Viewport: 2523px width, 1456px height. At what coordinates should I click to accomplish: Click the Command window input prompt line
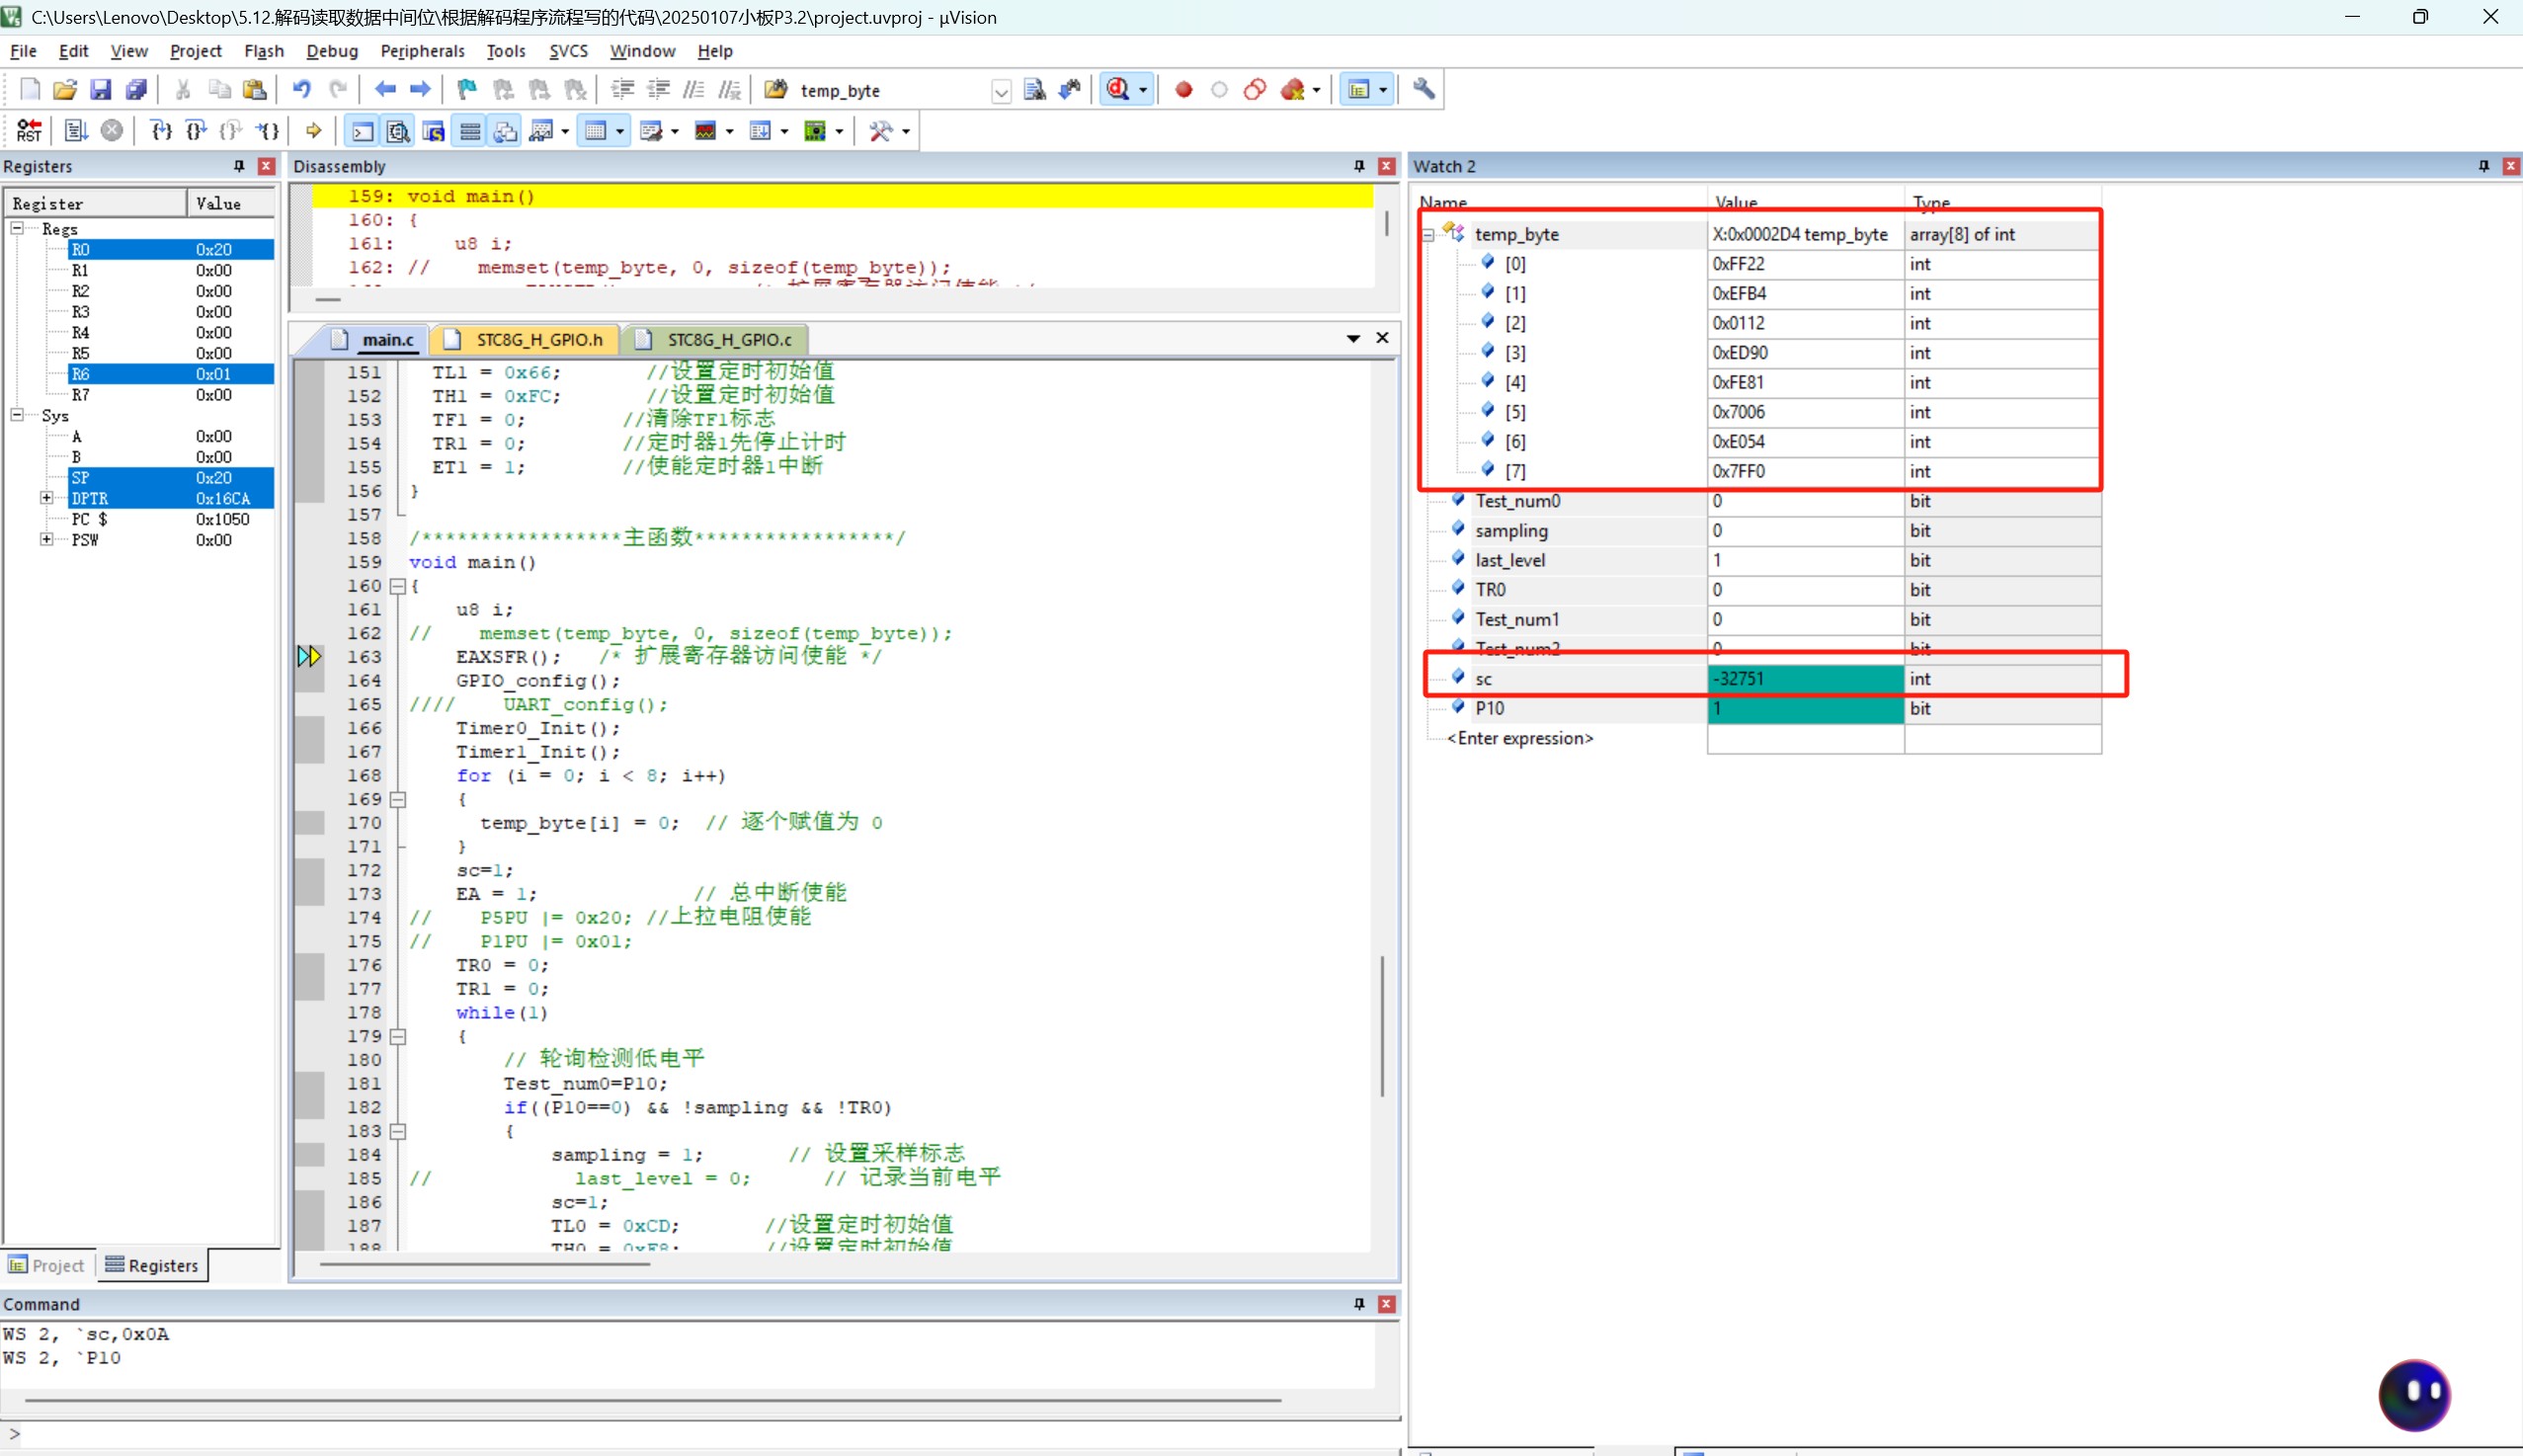(700, 1434)
